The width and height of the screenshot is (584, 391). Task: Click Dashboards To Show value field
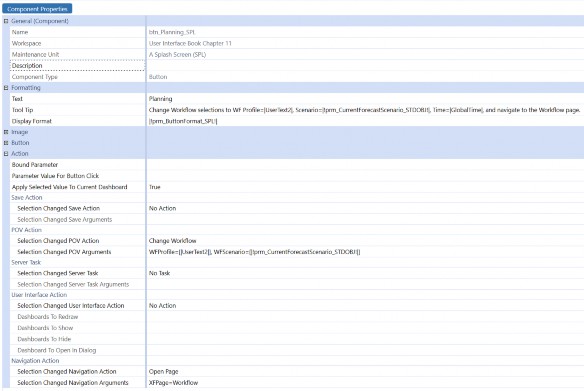(365, 328)
